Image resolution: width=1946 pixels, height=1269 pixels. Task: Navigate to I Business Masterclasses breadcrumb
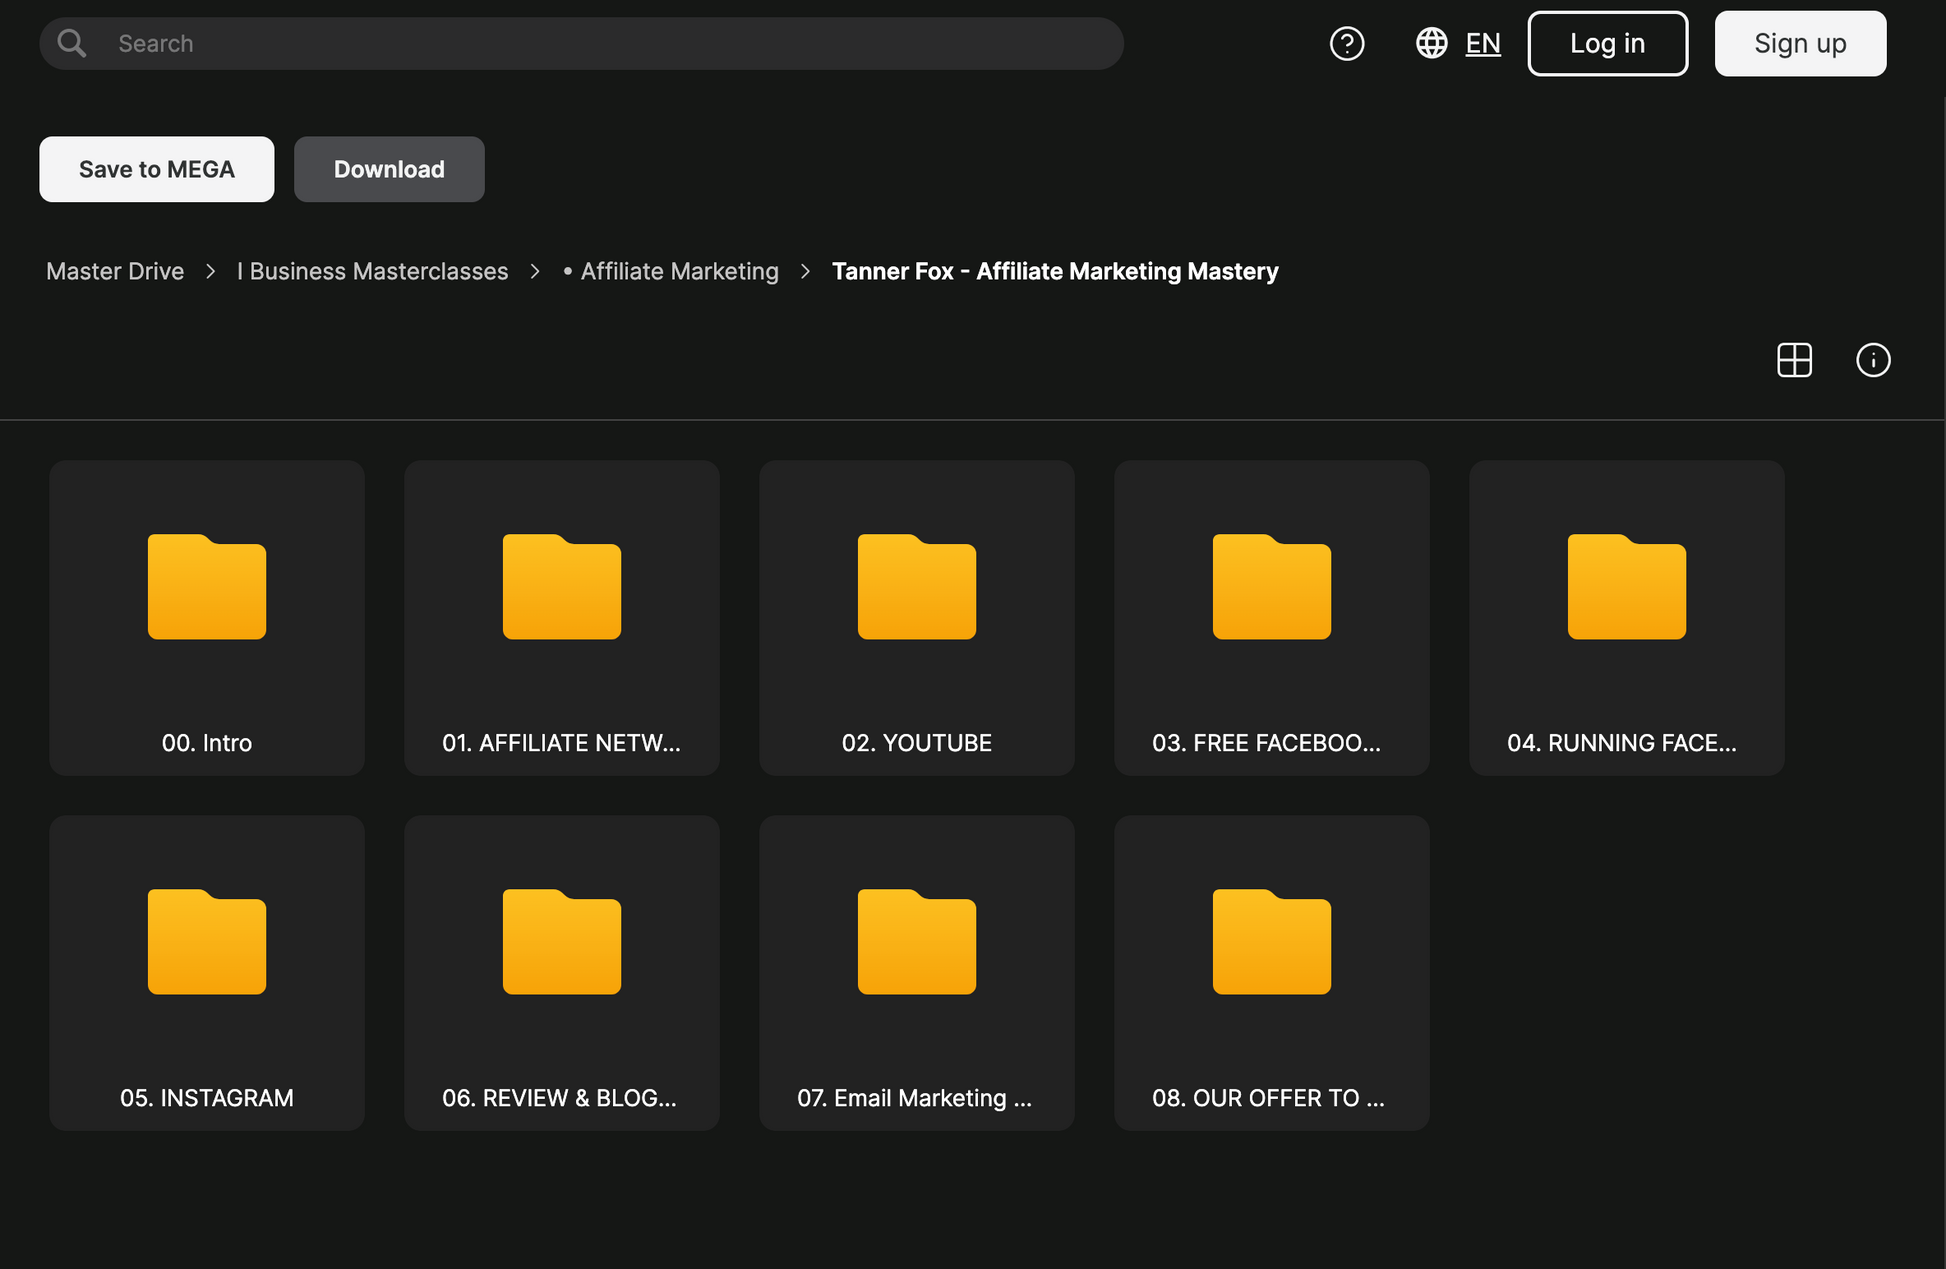[x=372, y=271]
